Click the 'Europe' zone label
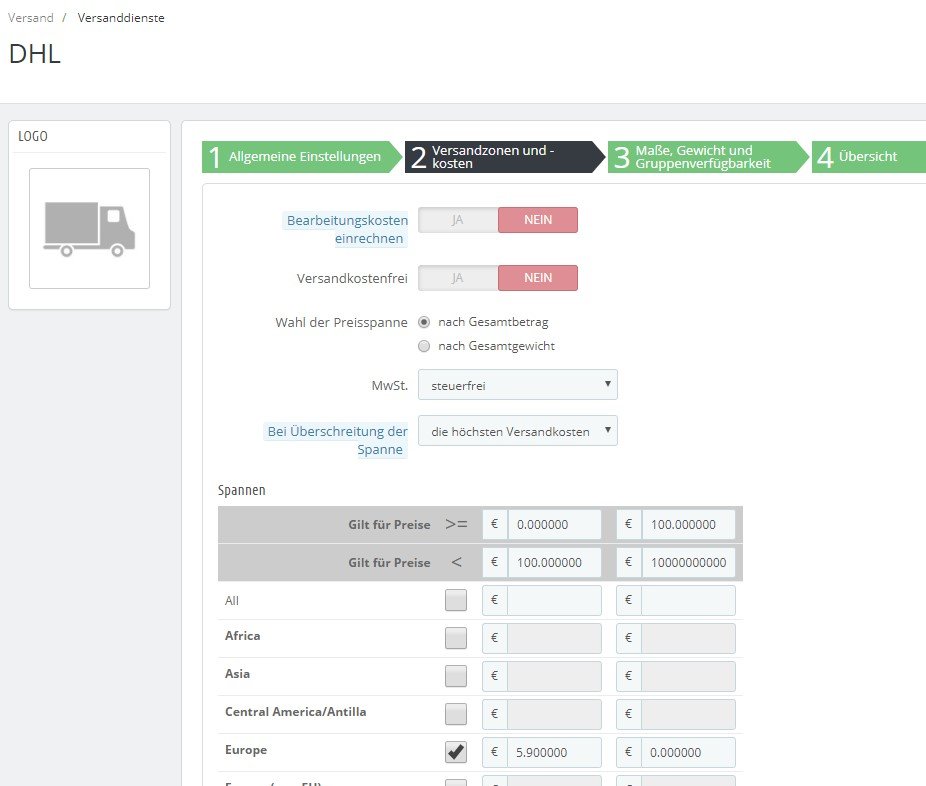This screenshot has height=786, width=926. point(246,750)
